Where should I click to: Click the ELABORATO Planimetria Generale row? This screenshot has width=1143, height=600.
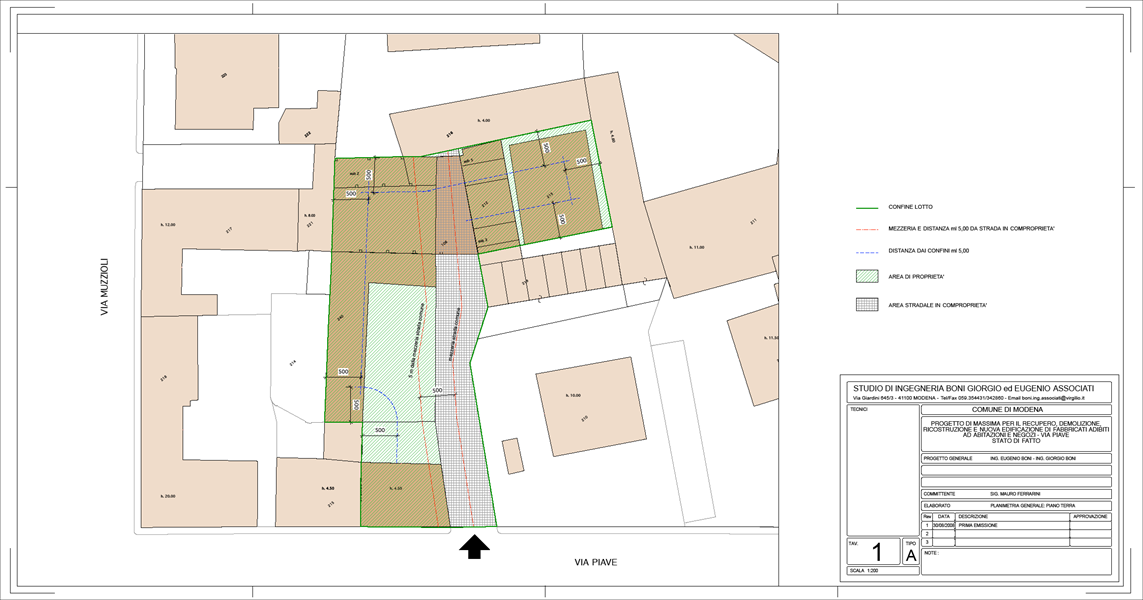pos(1015,506)
